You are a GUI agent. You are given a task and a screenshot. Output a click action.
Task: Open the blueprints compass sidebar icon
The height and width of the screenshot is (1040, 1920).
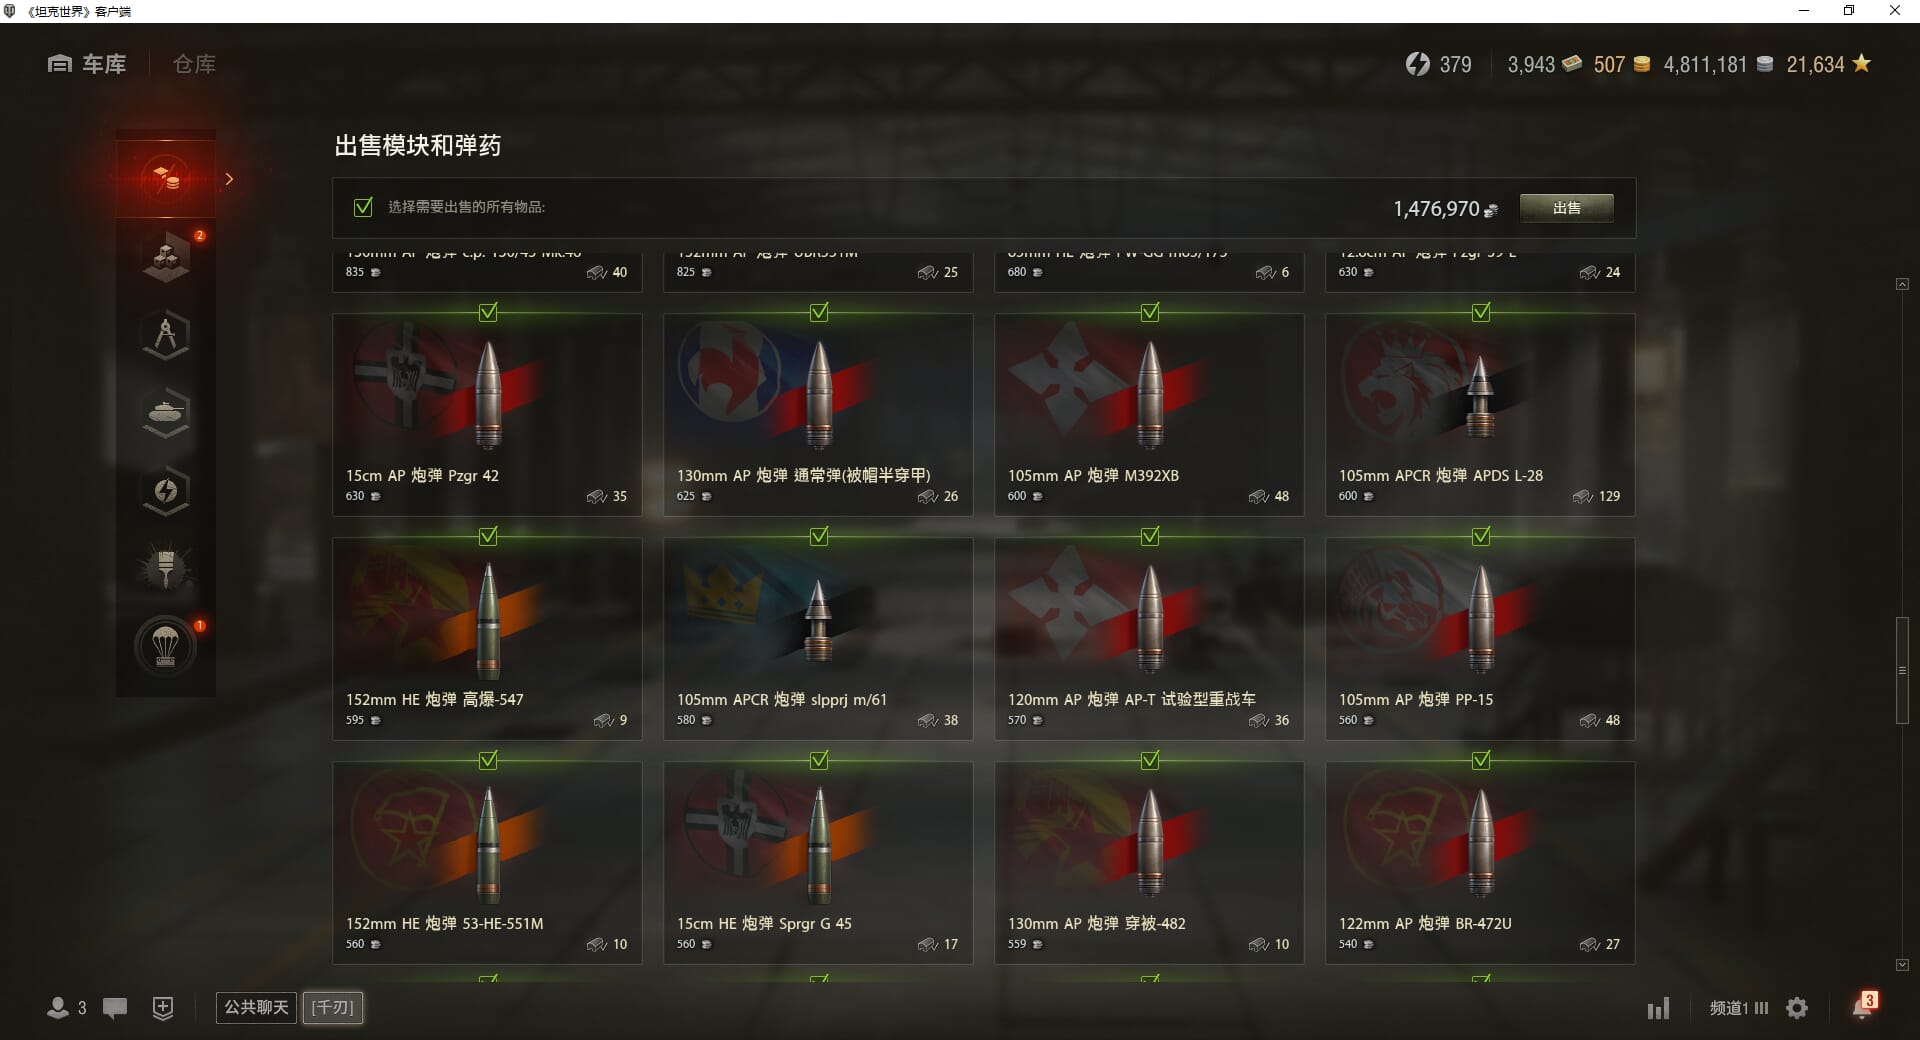(x=166, y=335)
